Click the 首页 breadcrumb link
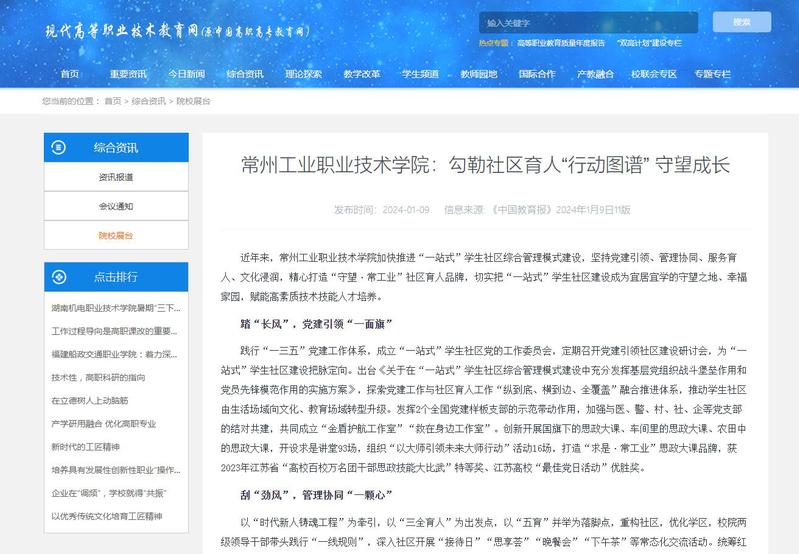 pyautogui.click(x=112, y=101)
